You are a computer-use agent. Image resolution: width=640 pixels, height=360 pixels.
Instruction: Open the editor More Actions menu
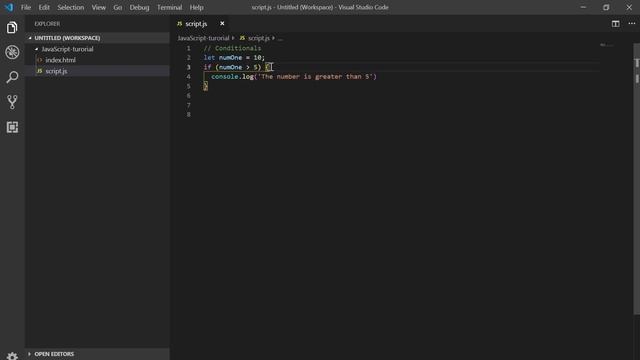631,24
